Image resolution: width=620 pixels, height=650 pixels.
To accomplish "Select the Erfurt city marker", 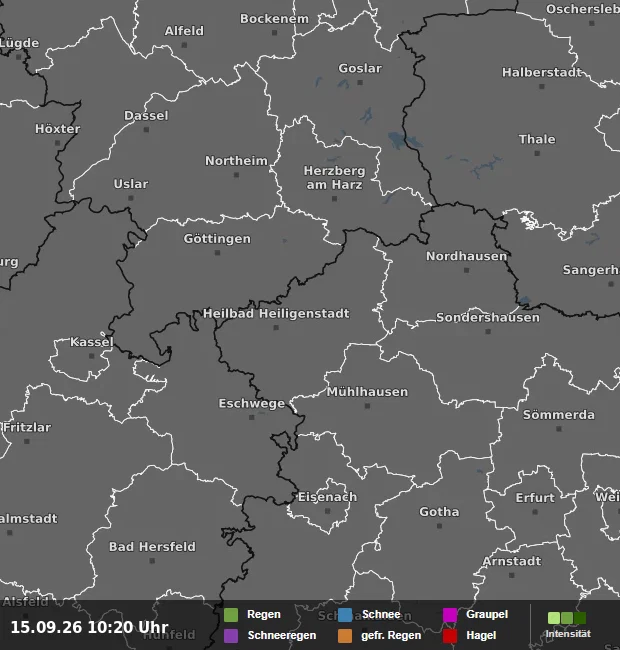I will point(535,512).
